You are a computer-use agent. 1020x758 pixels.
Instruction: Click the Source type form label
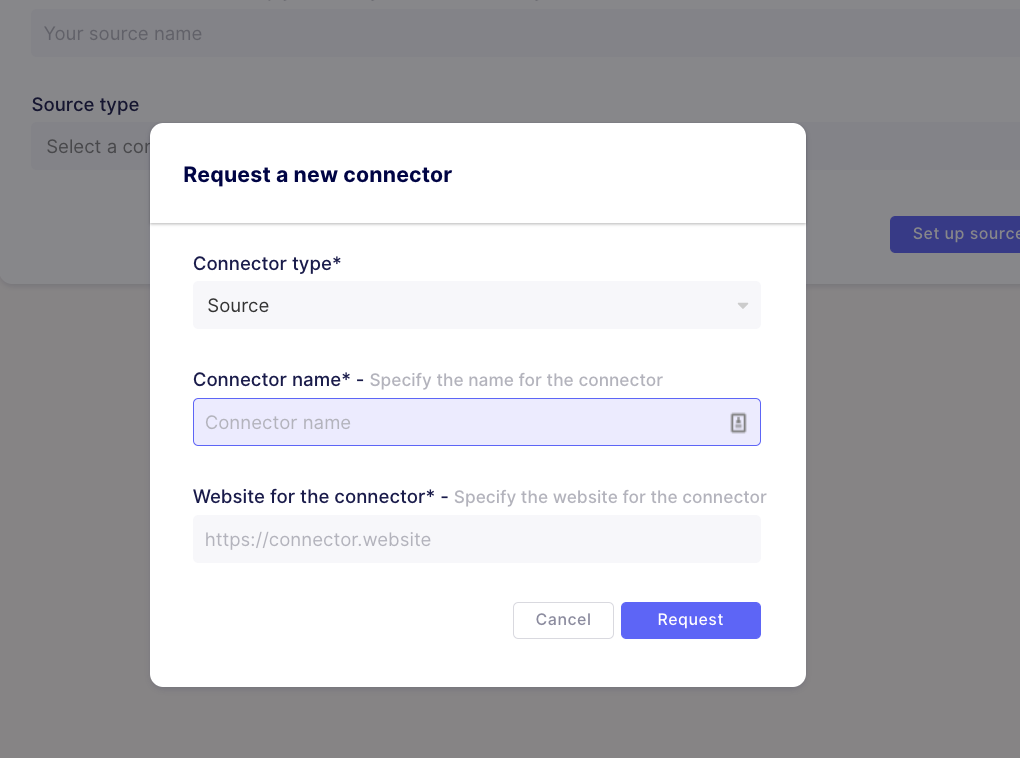(85, 104)
